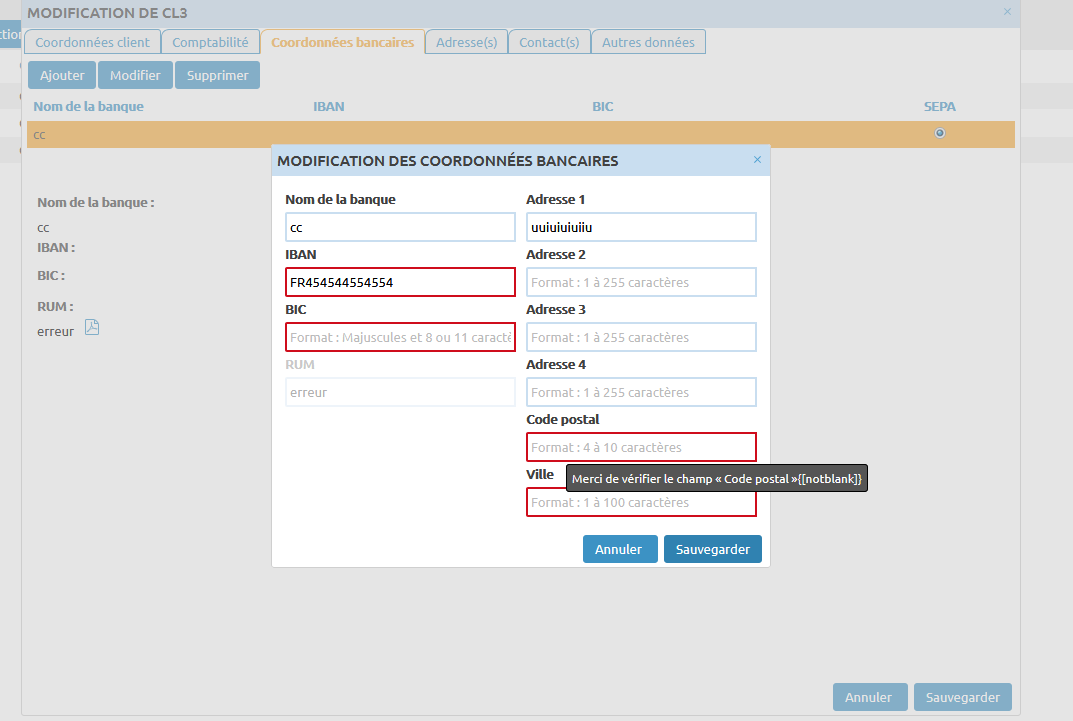Click the Supprimer button

coord(217,75)
